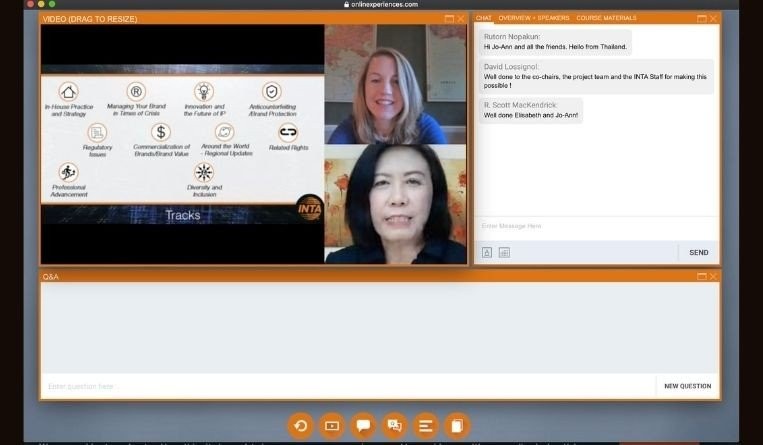Switch to the Chat tab
Screen dimensions: 763x445
484,18
